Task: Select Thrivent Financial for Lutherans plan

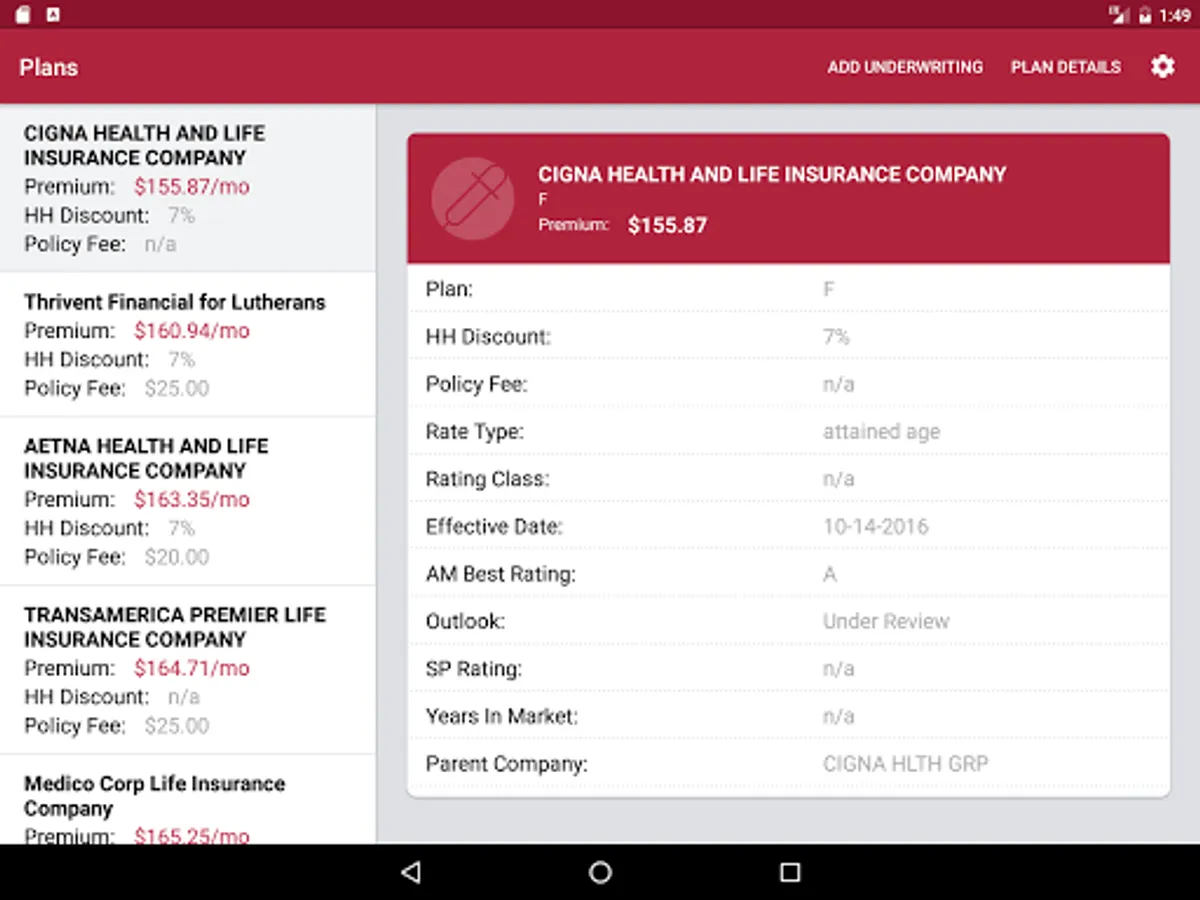Action: click(188, 344)
